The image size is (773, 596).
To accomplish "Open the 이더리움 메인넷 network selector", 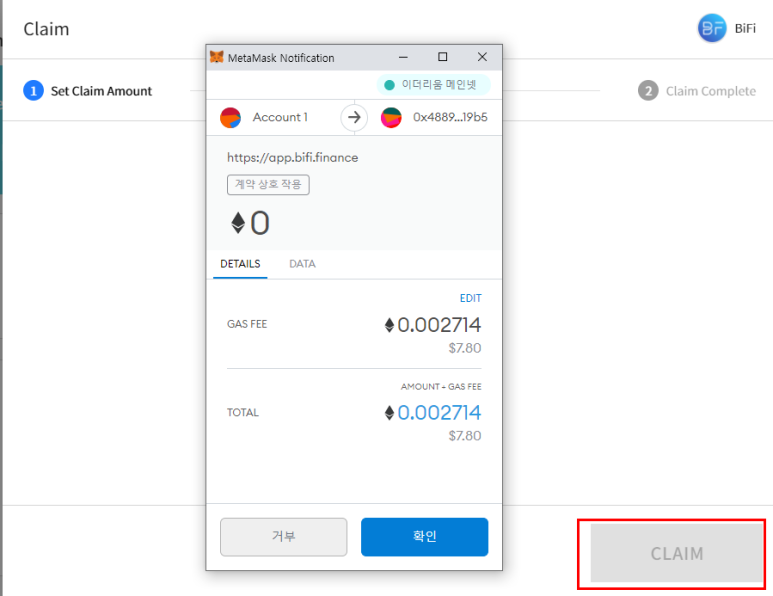I will 434,85.
